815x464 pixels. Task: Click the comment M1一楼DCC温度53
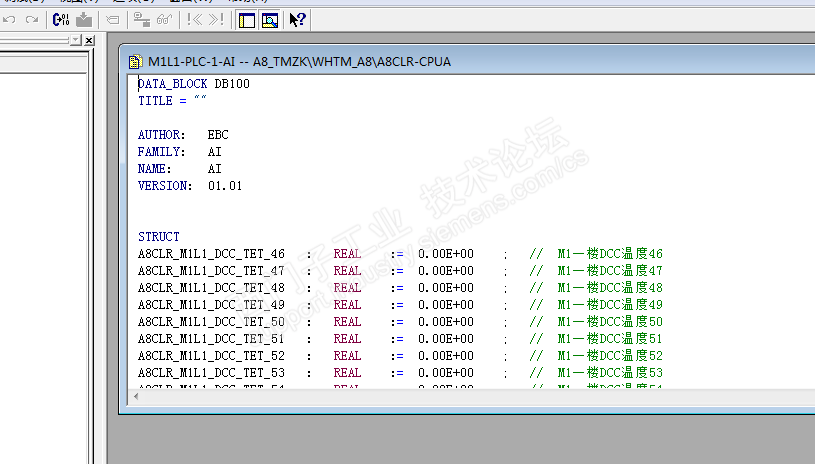pos(610,373)
